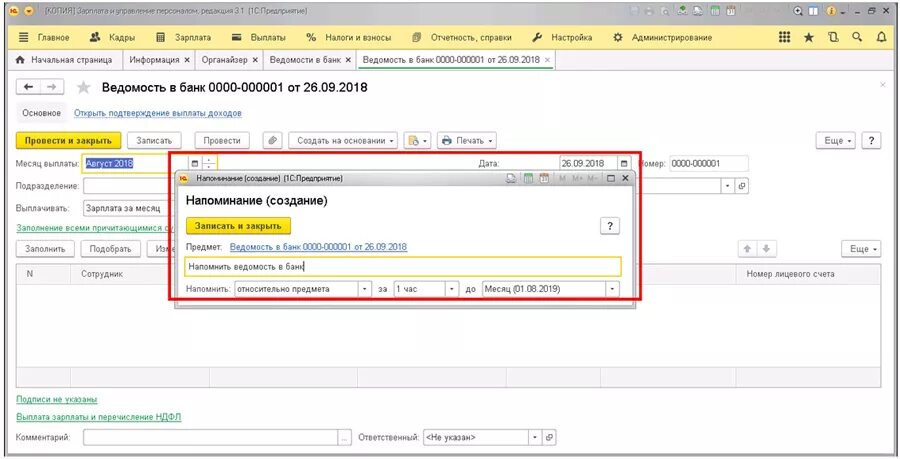Go forward with the right arrow button
The width and height of the screenshot is (900, 459).
click(x=52, y=87)
